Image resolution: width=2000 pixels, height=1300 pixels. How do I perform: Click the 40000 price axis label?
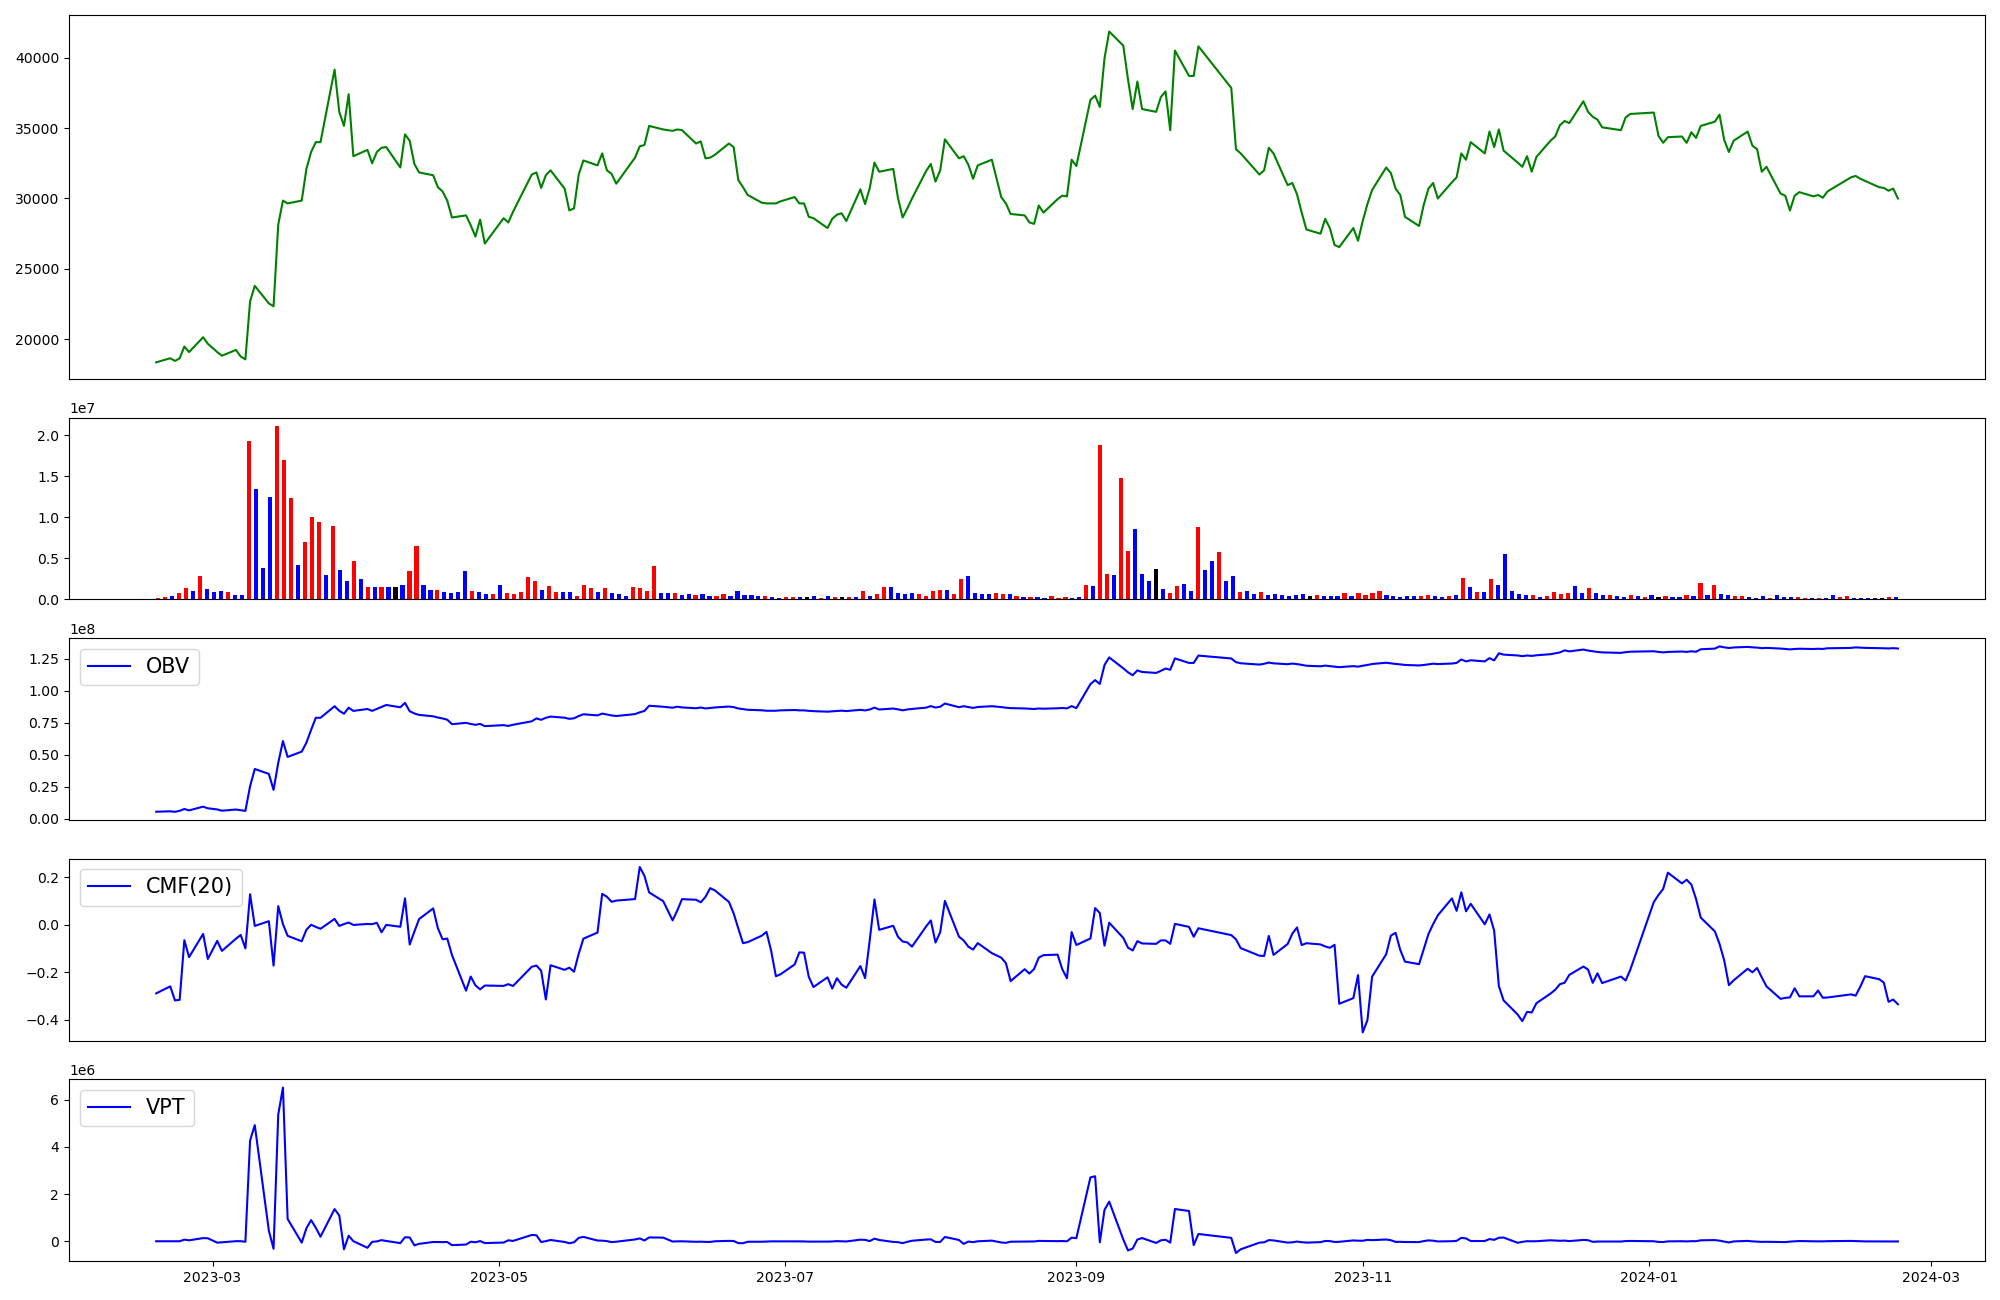(x=37, y=58)
